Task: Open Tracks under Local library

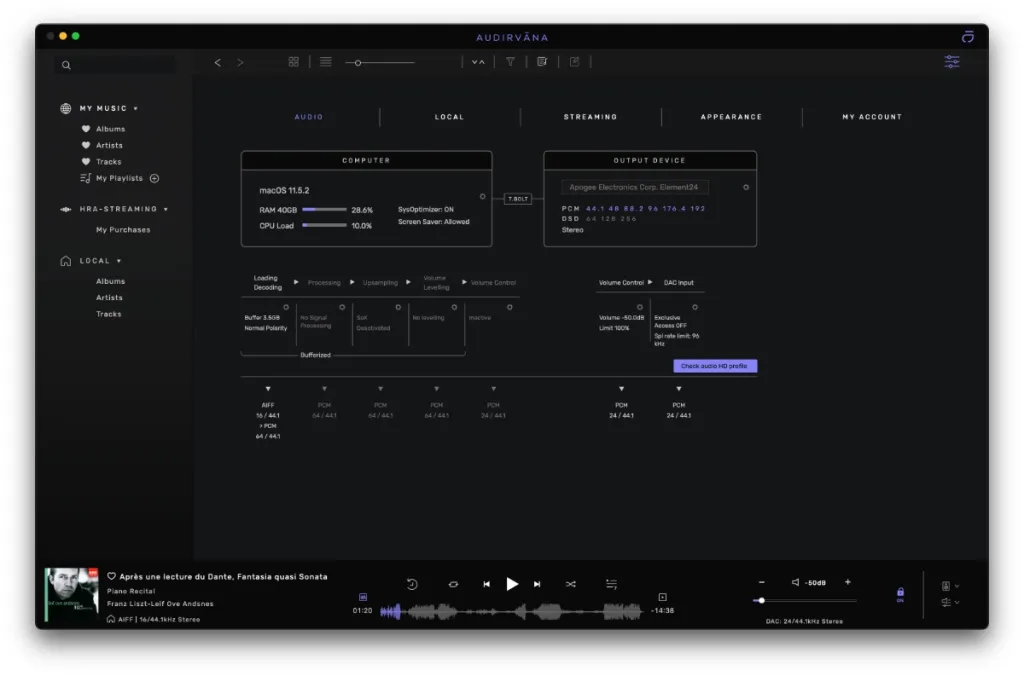Action: [108, 314]
